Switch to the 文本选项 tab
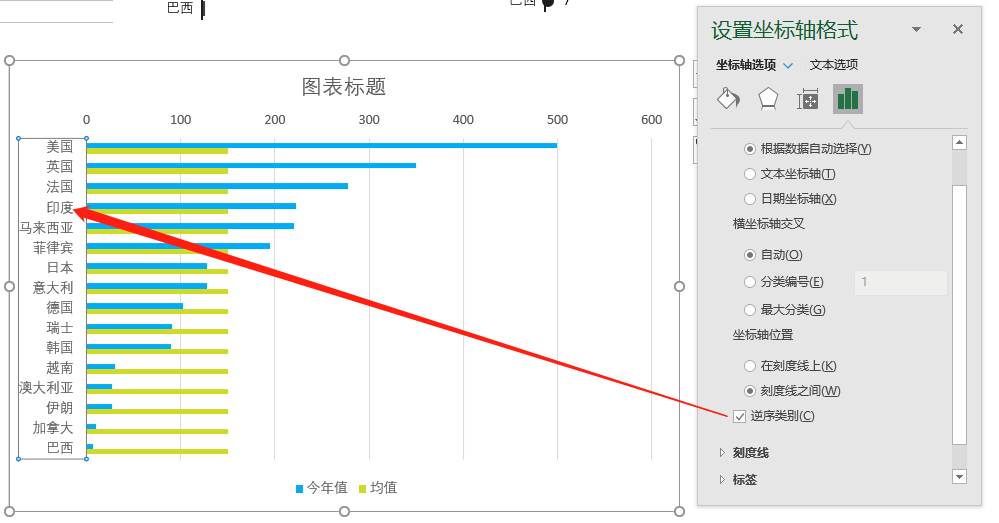This screenshot has width=999, height=523. point(833,64)
